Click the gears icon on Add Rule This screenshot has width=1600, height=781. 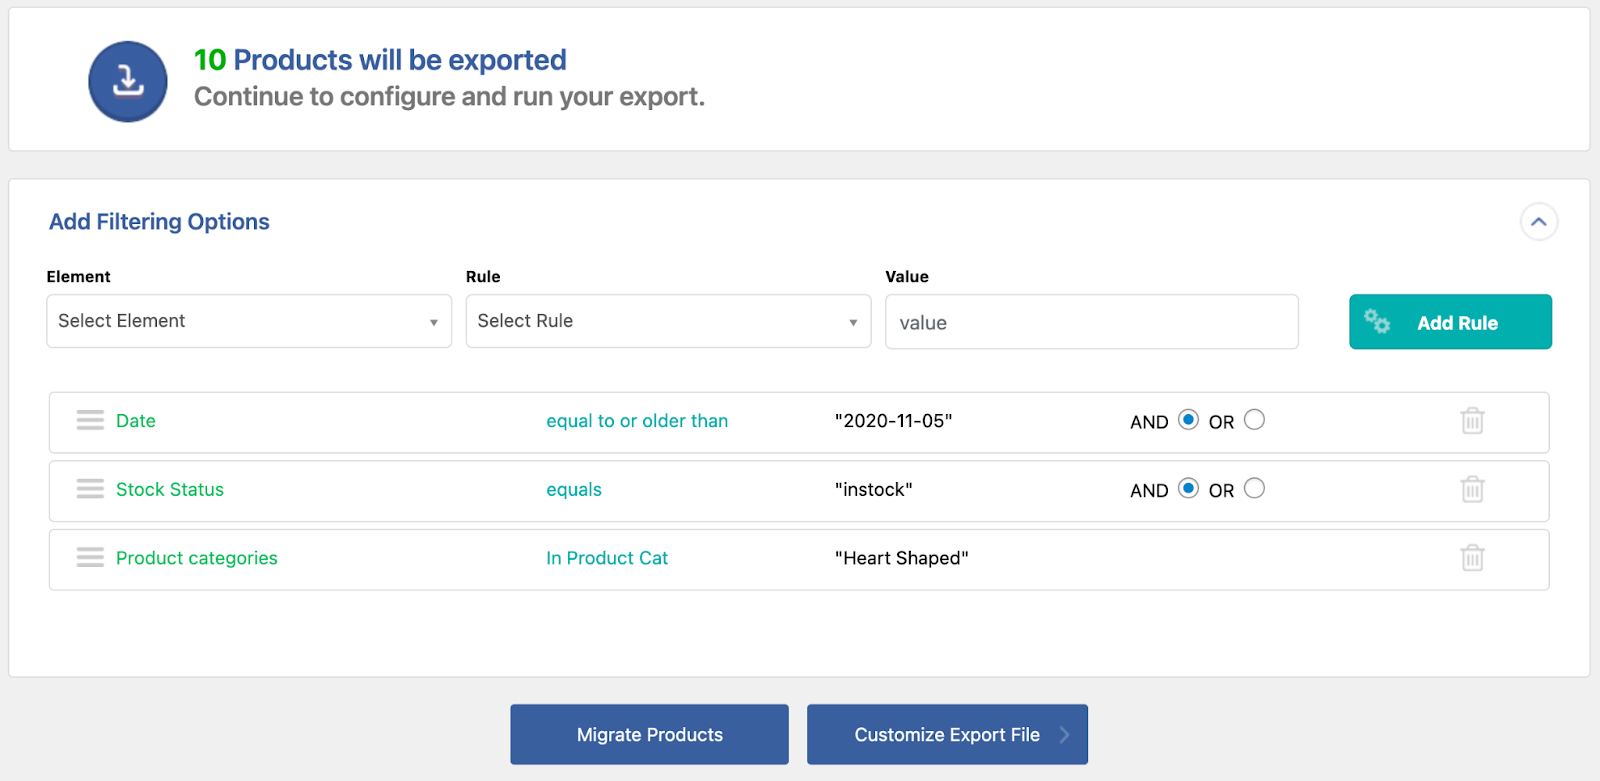pos(1377,322)
